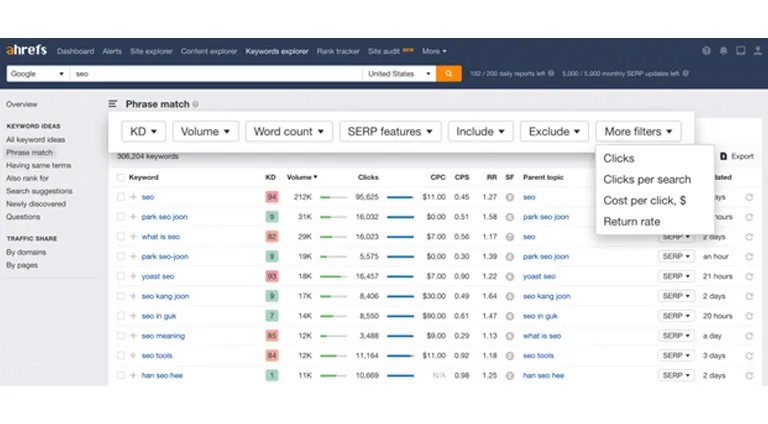Click SERP features icon for yoast seo row

coord(510,277)
